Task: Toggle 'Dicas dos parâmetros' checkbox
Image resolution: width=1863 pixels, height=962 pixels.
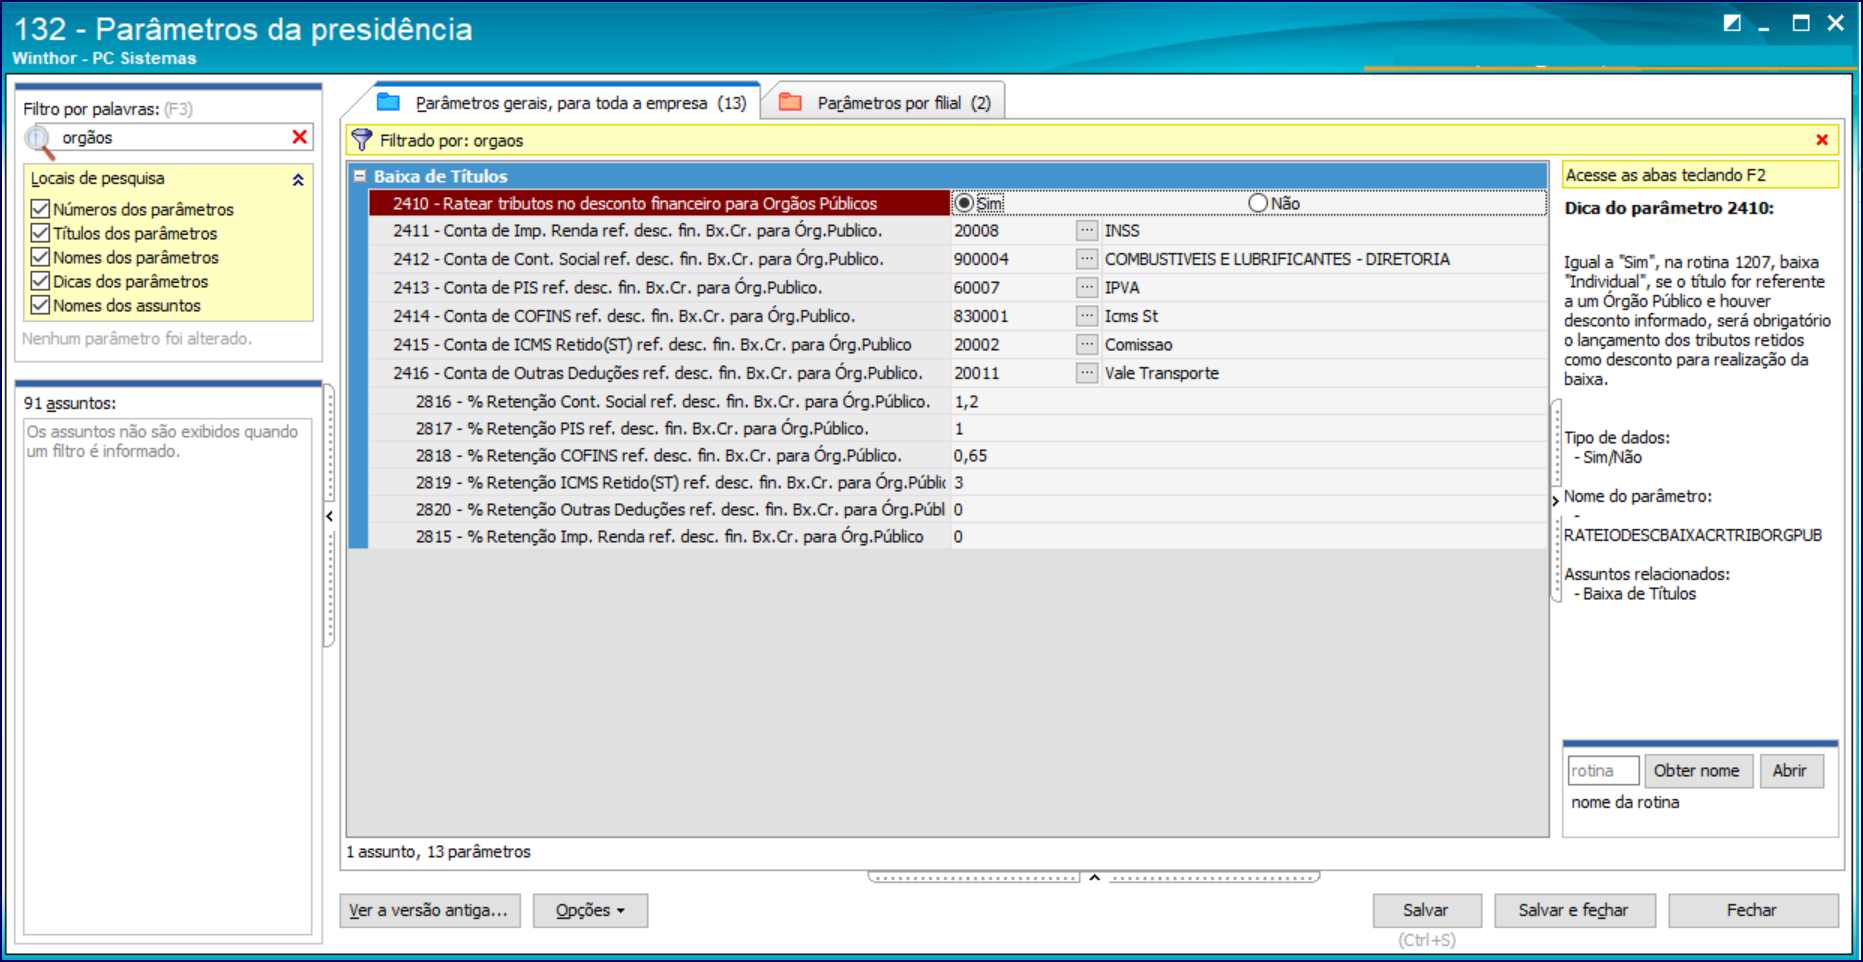Action: (40, 281)
